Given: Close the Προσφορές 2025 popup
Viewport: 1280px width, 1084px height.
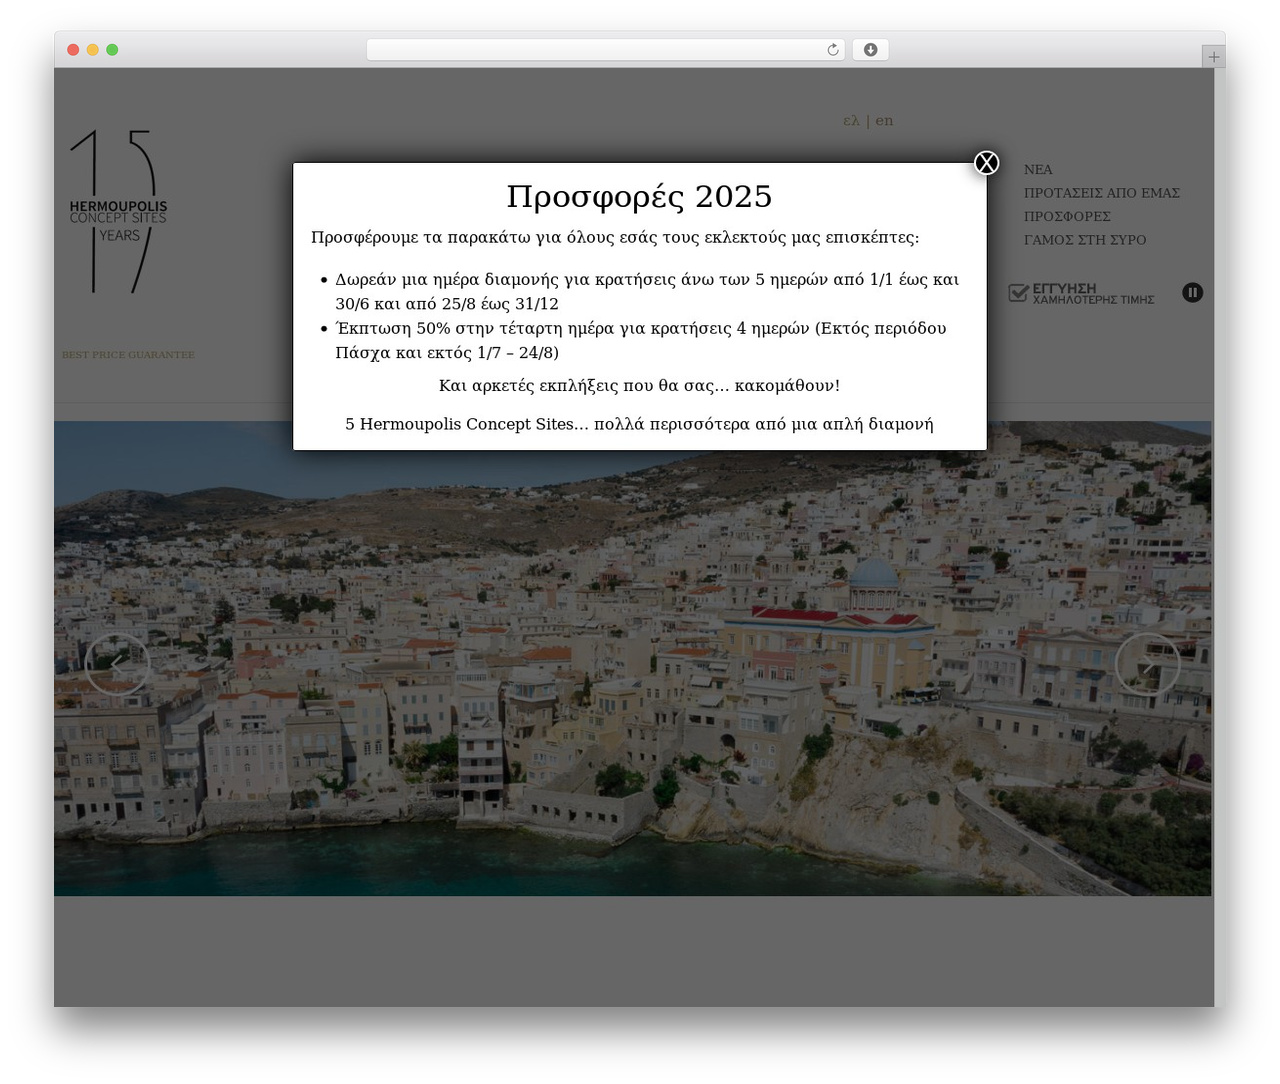Looking at the screenshot, I should coord(986,163).
